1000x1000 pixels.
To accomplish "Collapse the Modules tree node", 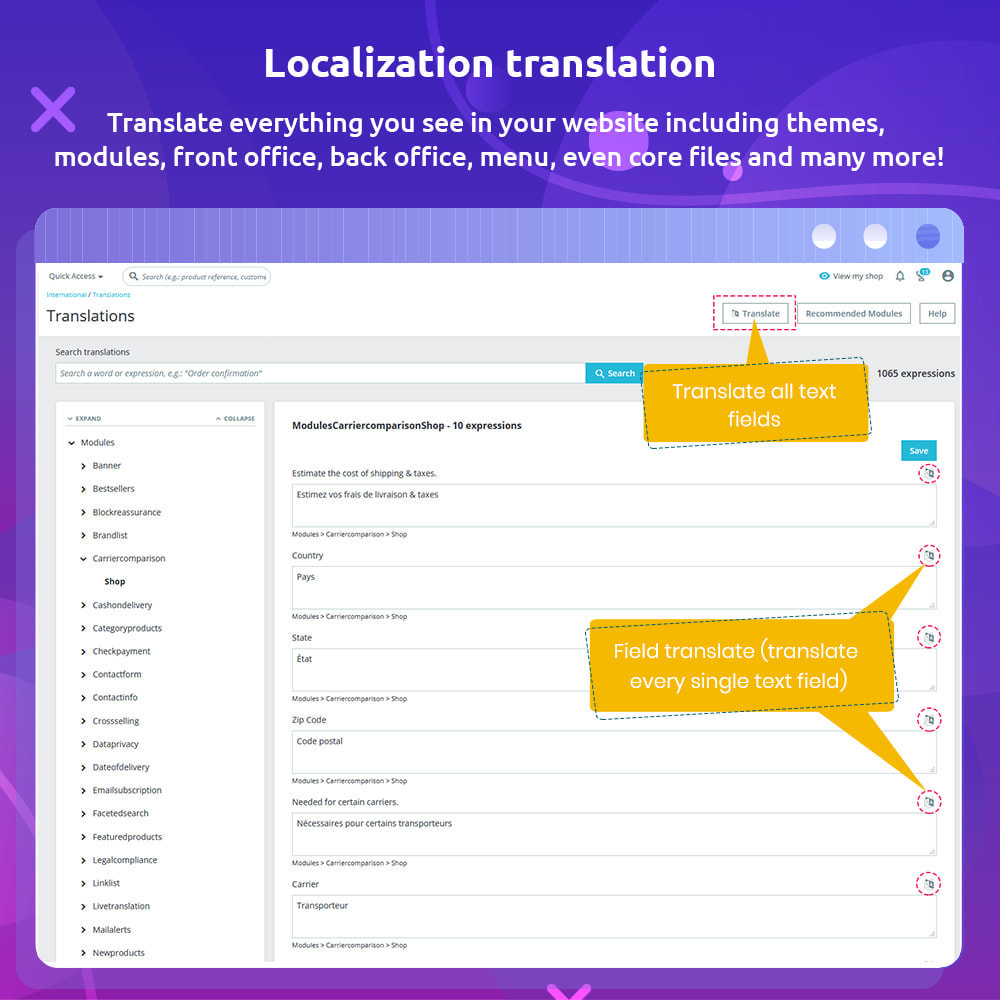I will 71,443.
